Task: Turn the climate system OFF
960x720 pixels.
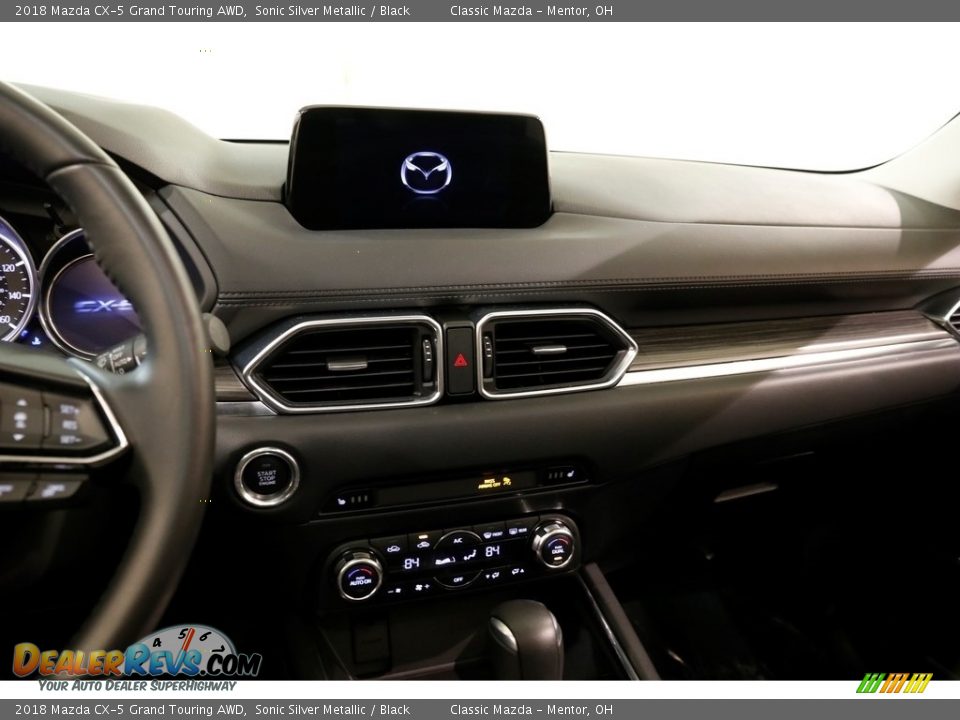Action: coord(455,580)
